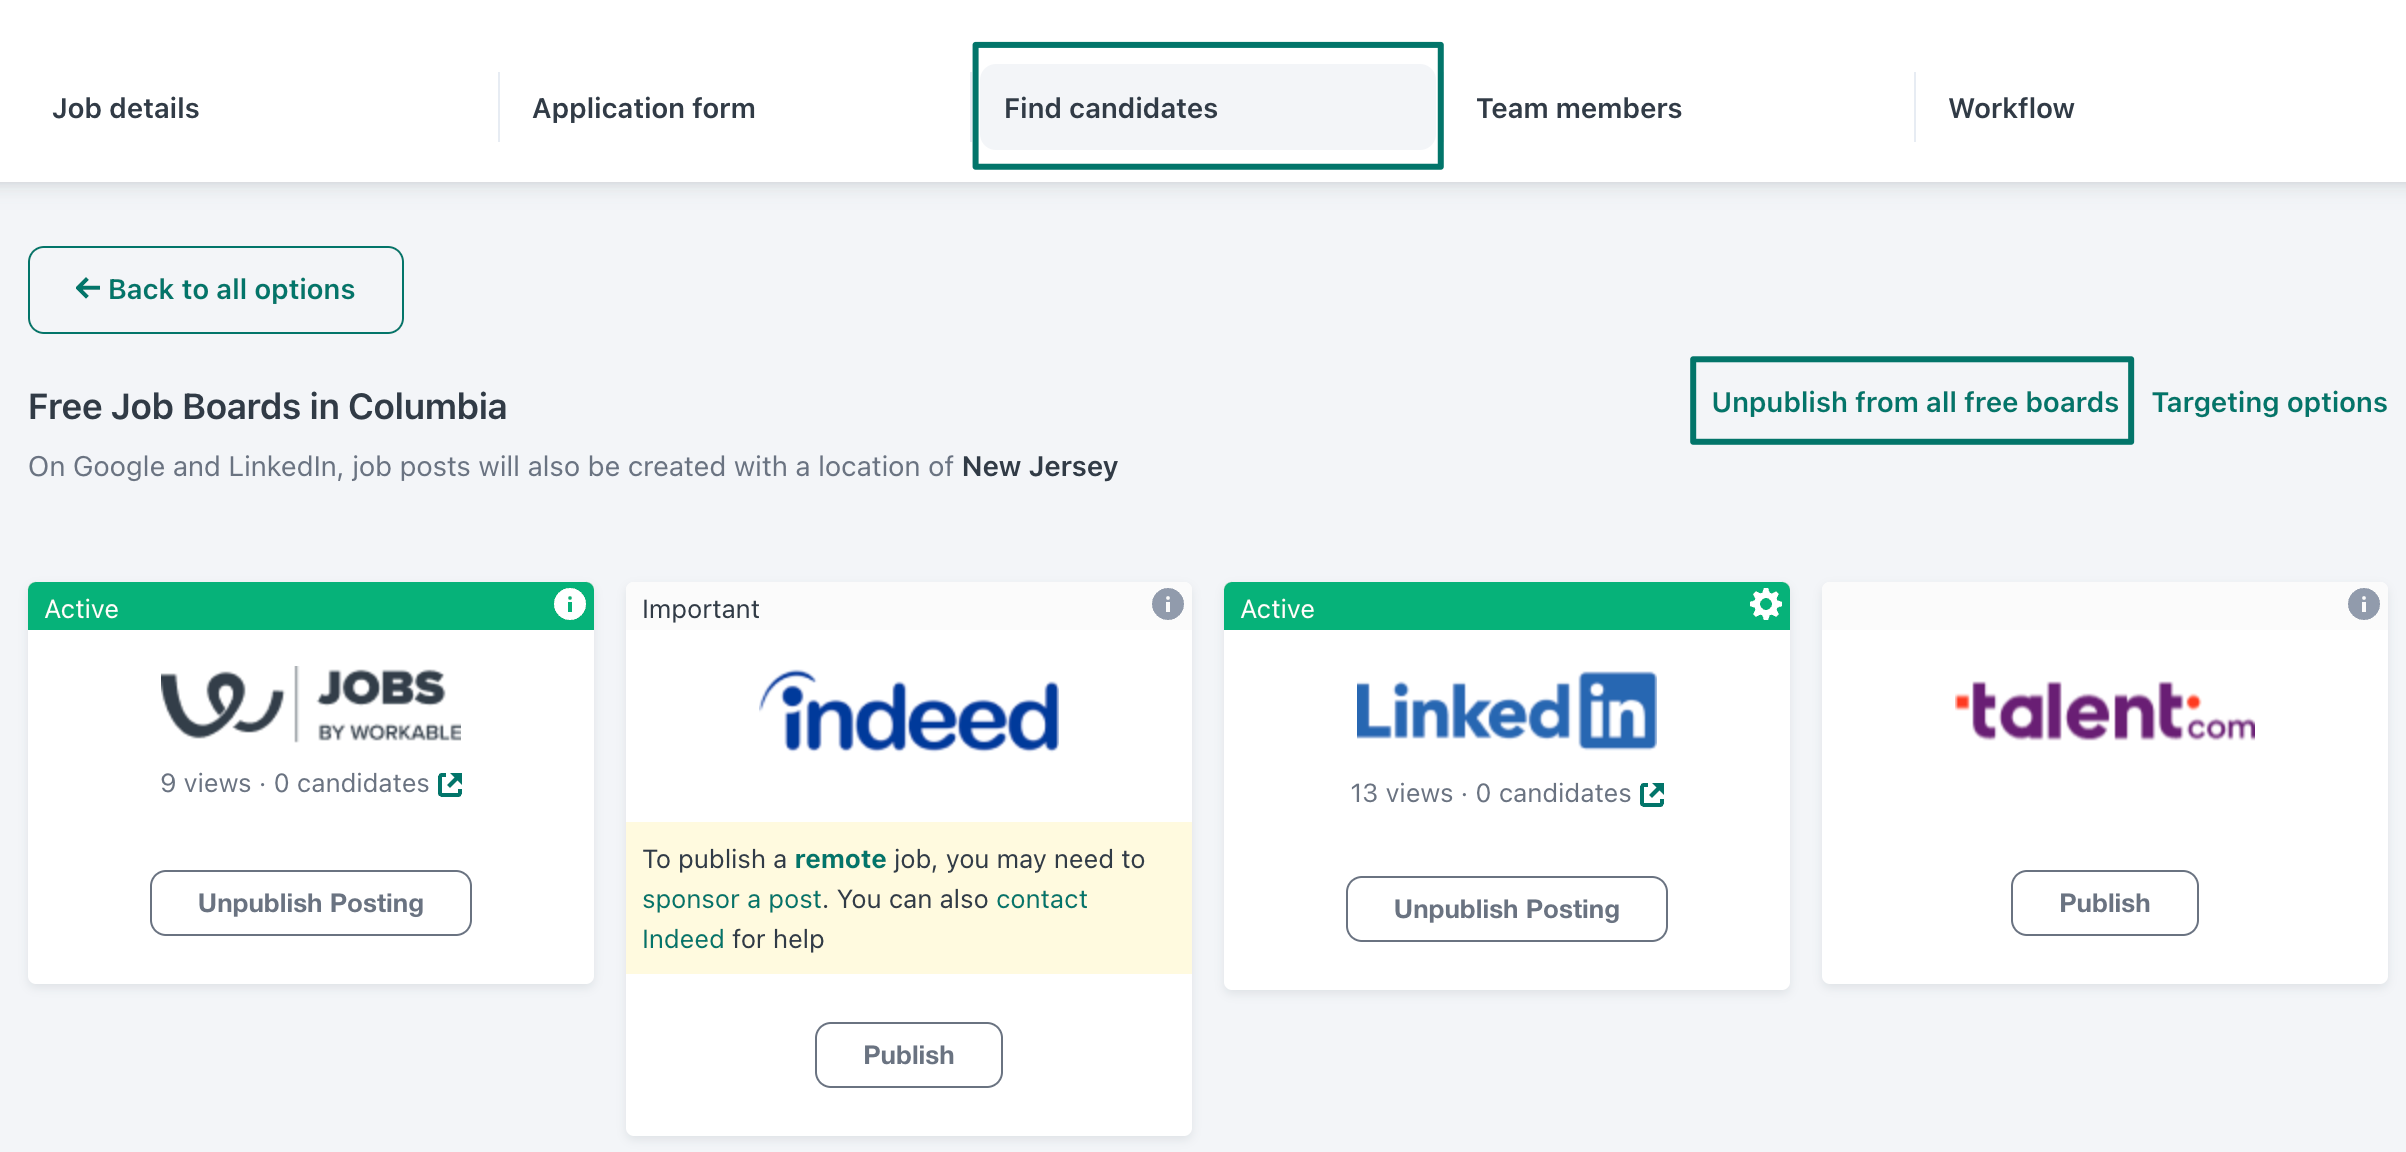Click Unpublish from all free boards
Image resolution: width=2406 pixels, height=1152 pixels.
coord(1915,402)
